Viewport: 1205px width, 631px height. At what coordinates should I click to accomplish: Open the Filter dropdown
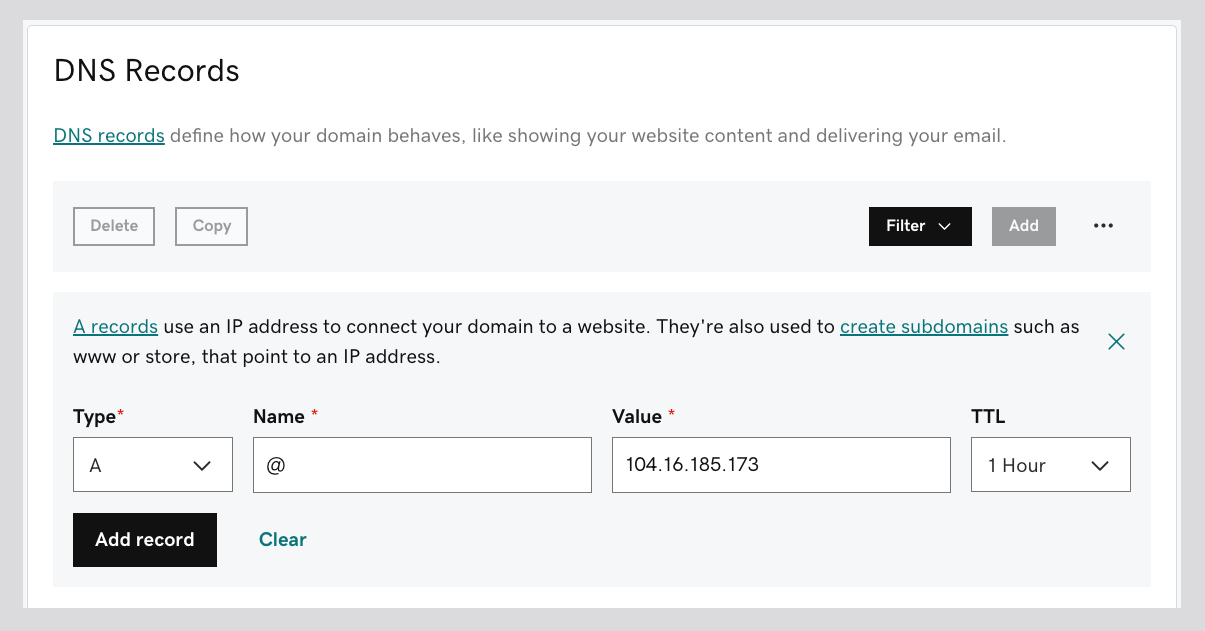pyautogui.click(x=920, y=226)
